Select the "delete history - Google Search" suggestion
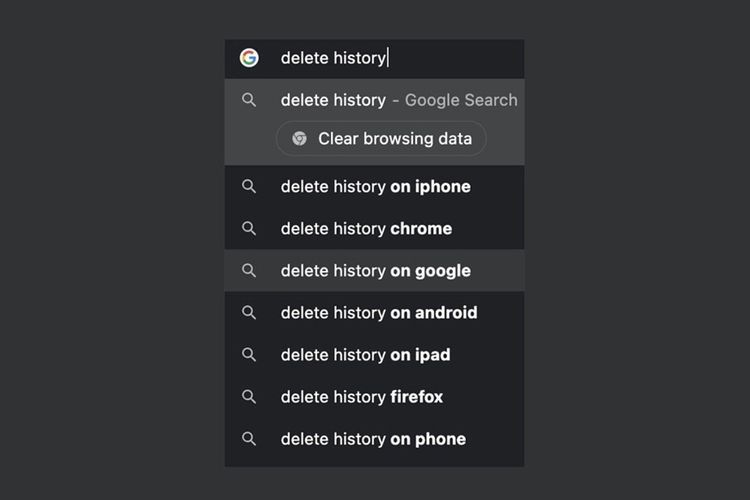This screenshot has height=500, width=750. (x=399, y=100)
